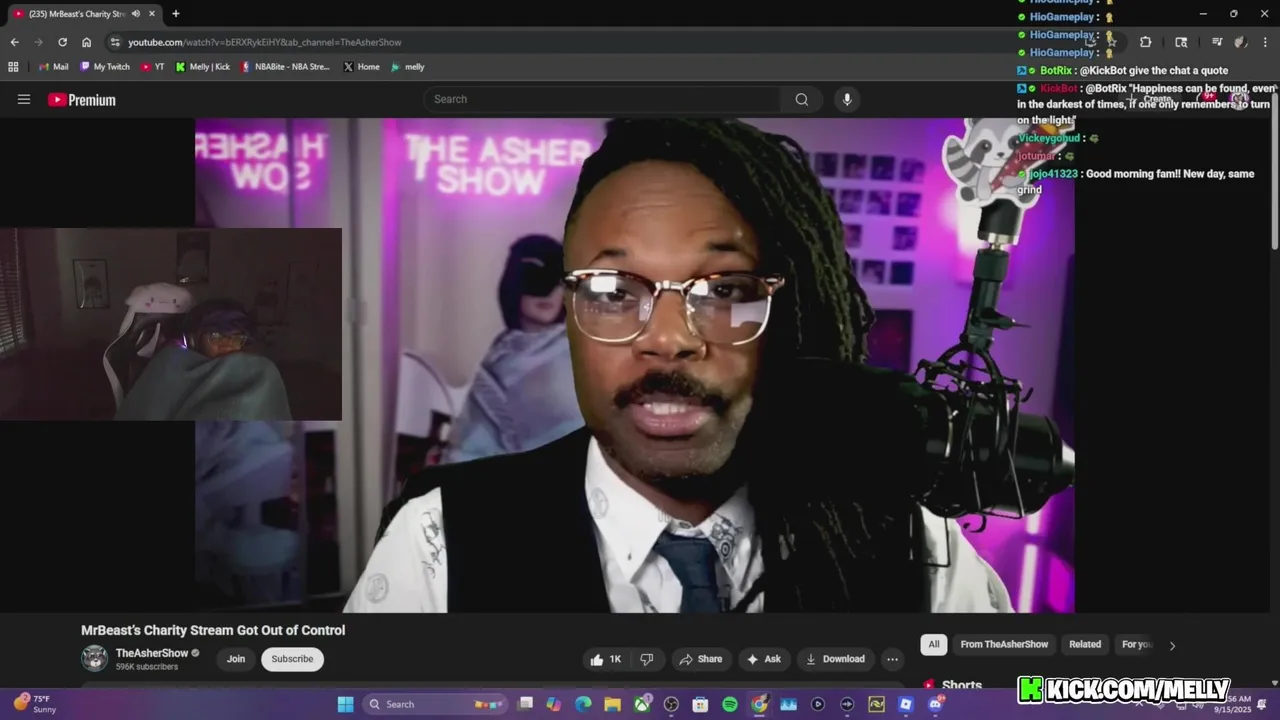
Task: Open Microsoft Store from taskbar
Action: tap(700, 704)
